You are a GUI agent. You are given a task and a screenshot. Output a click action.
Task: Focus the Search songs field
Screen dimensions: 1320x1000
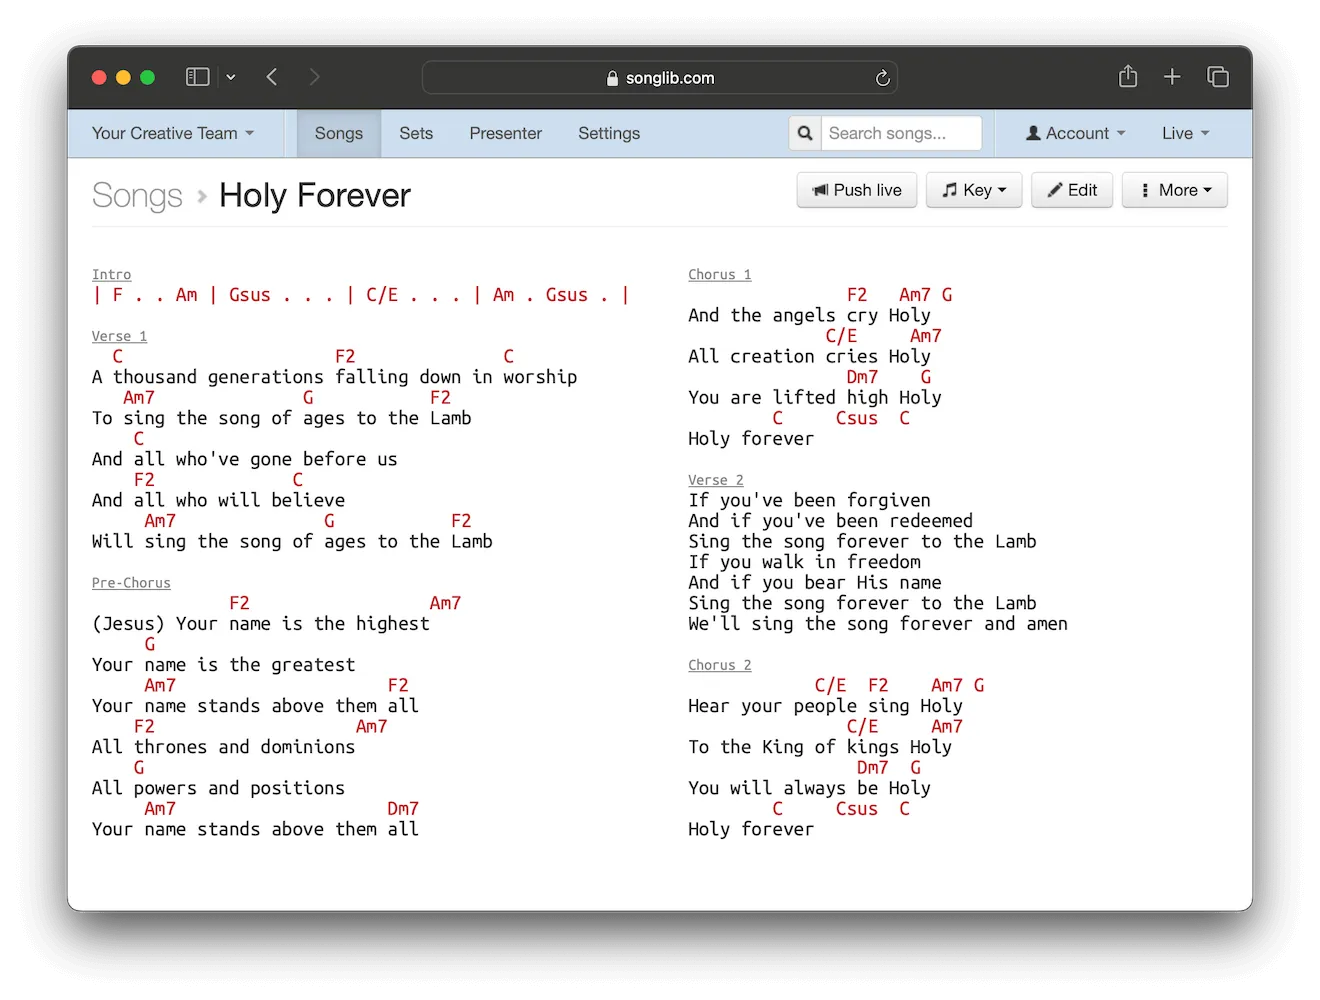pyautogui.click(x=901, y=133)
